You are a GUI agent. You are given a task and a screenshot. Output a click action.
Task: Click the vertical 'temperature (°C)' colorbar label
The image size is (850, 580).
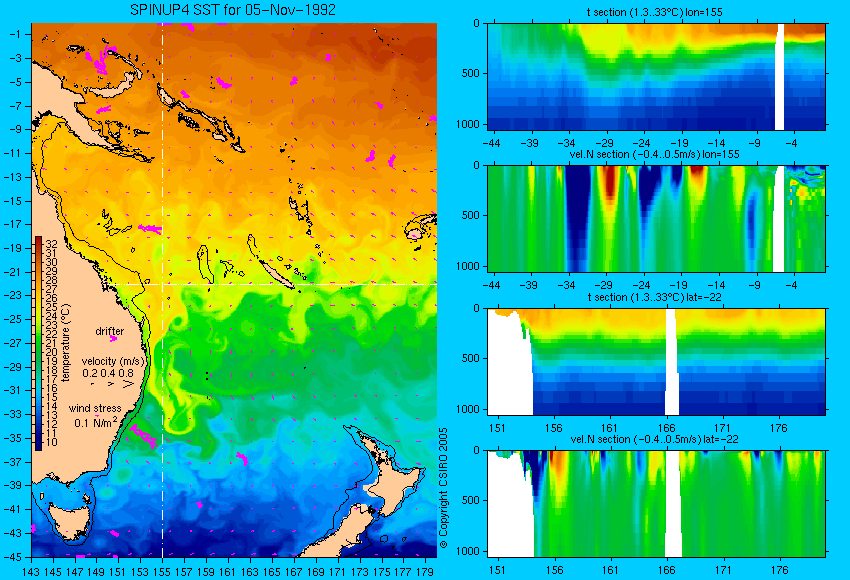coord(66,343)
